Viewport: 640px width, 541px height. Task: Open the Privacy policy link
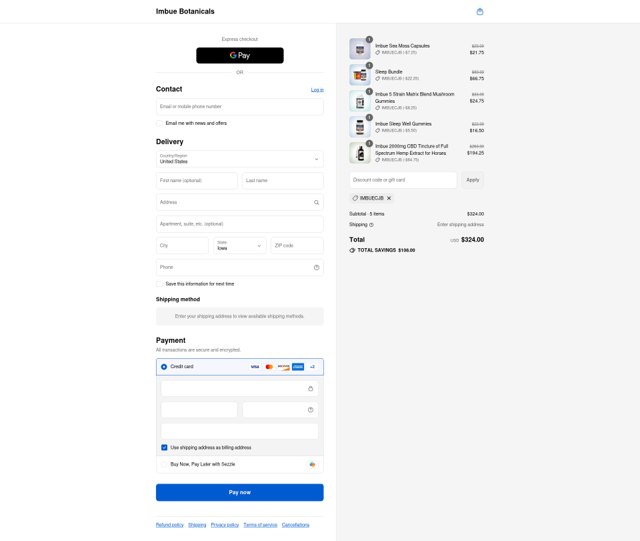(224, 525)
